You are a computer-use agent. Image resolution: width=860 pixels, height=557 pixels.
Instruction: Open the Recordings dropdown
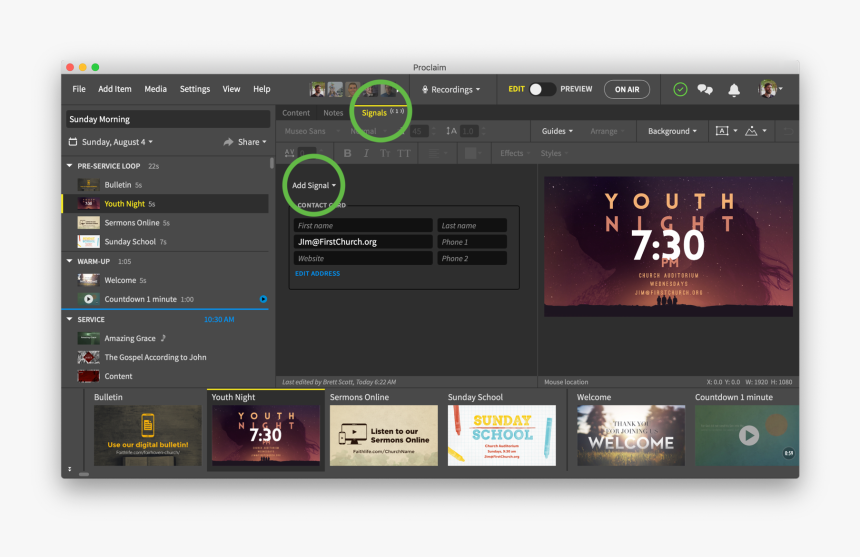point(451,89)
